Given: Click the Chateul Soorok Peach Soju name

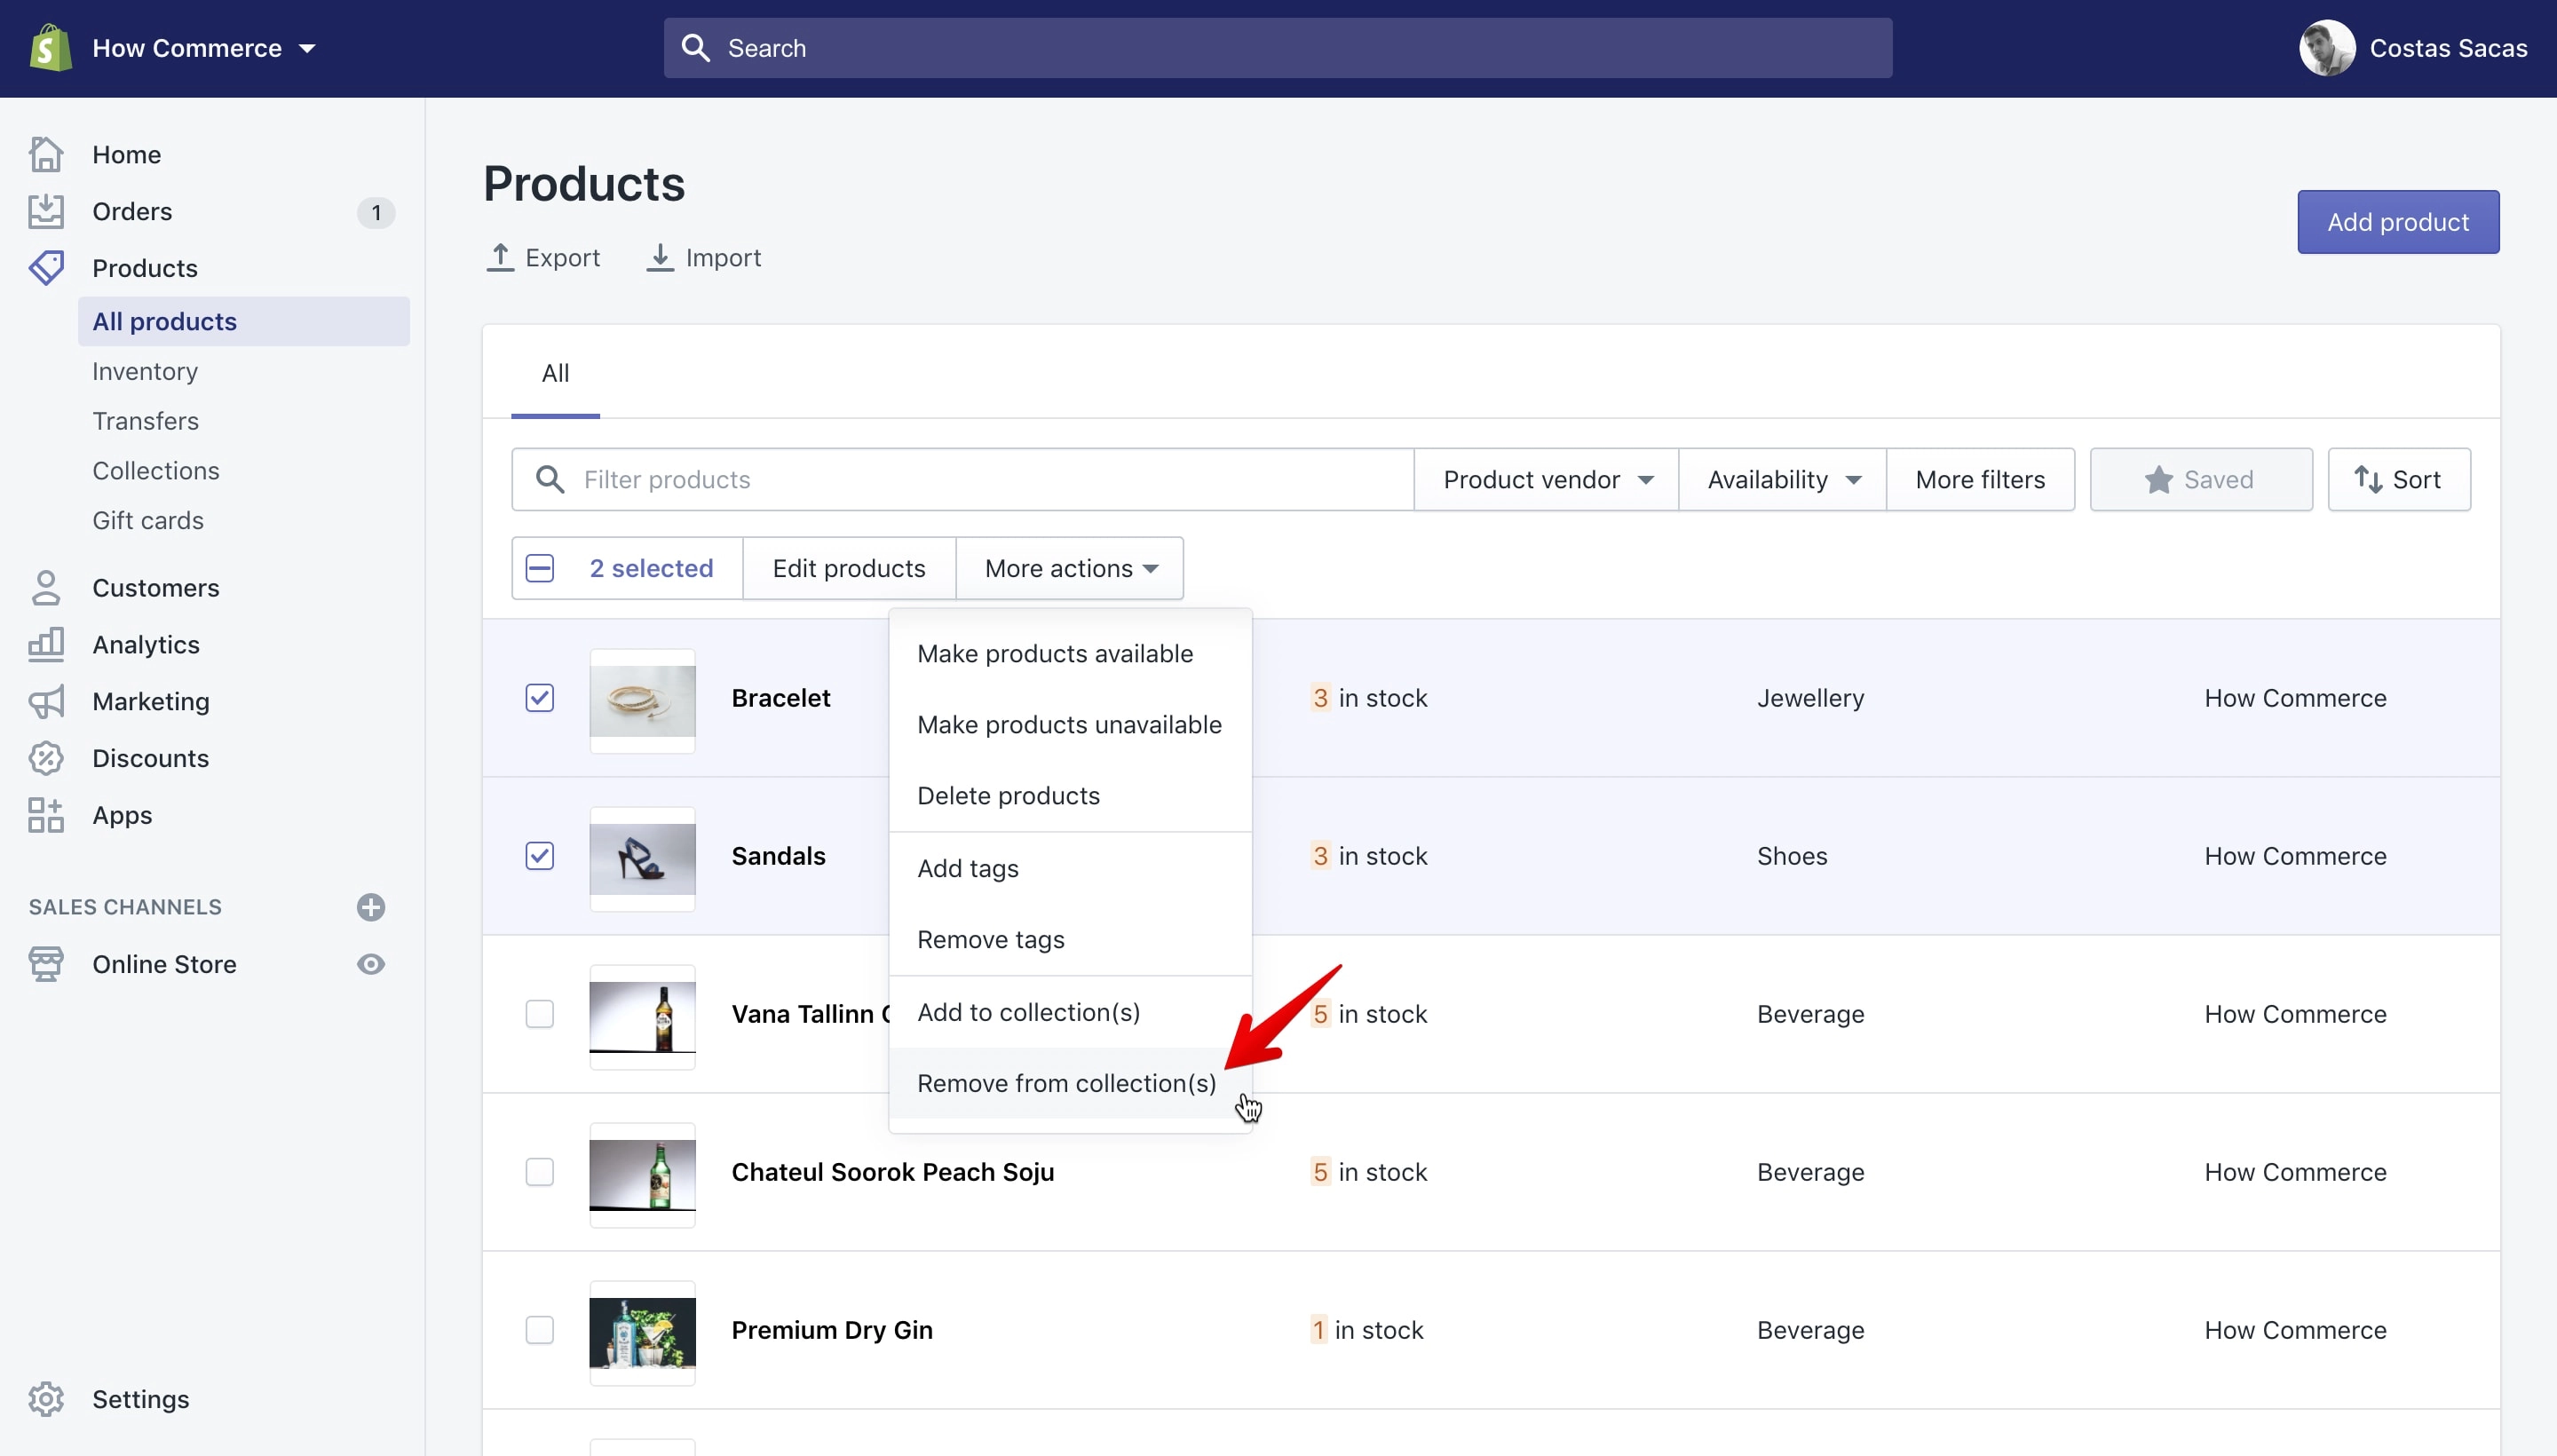Looking at the screenshot, I should (893, 1172).
